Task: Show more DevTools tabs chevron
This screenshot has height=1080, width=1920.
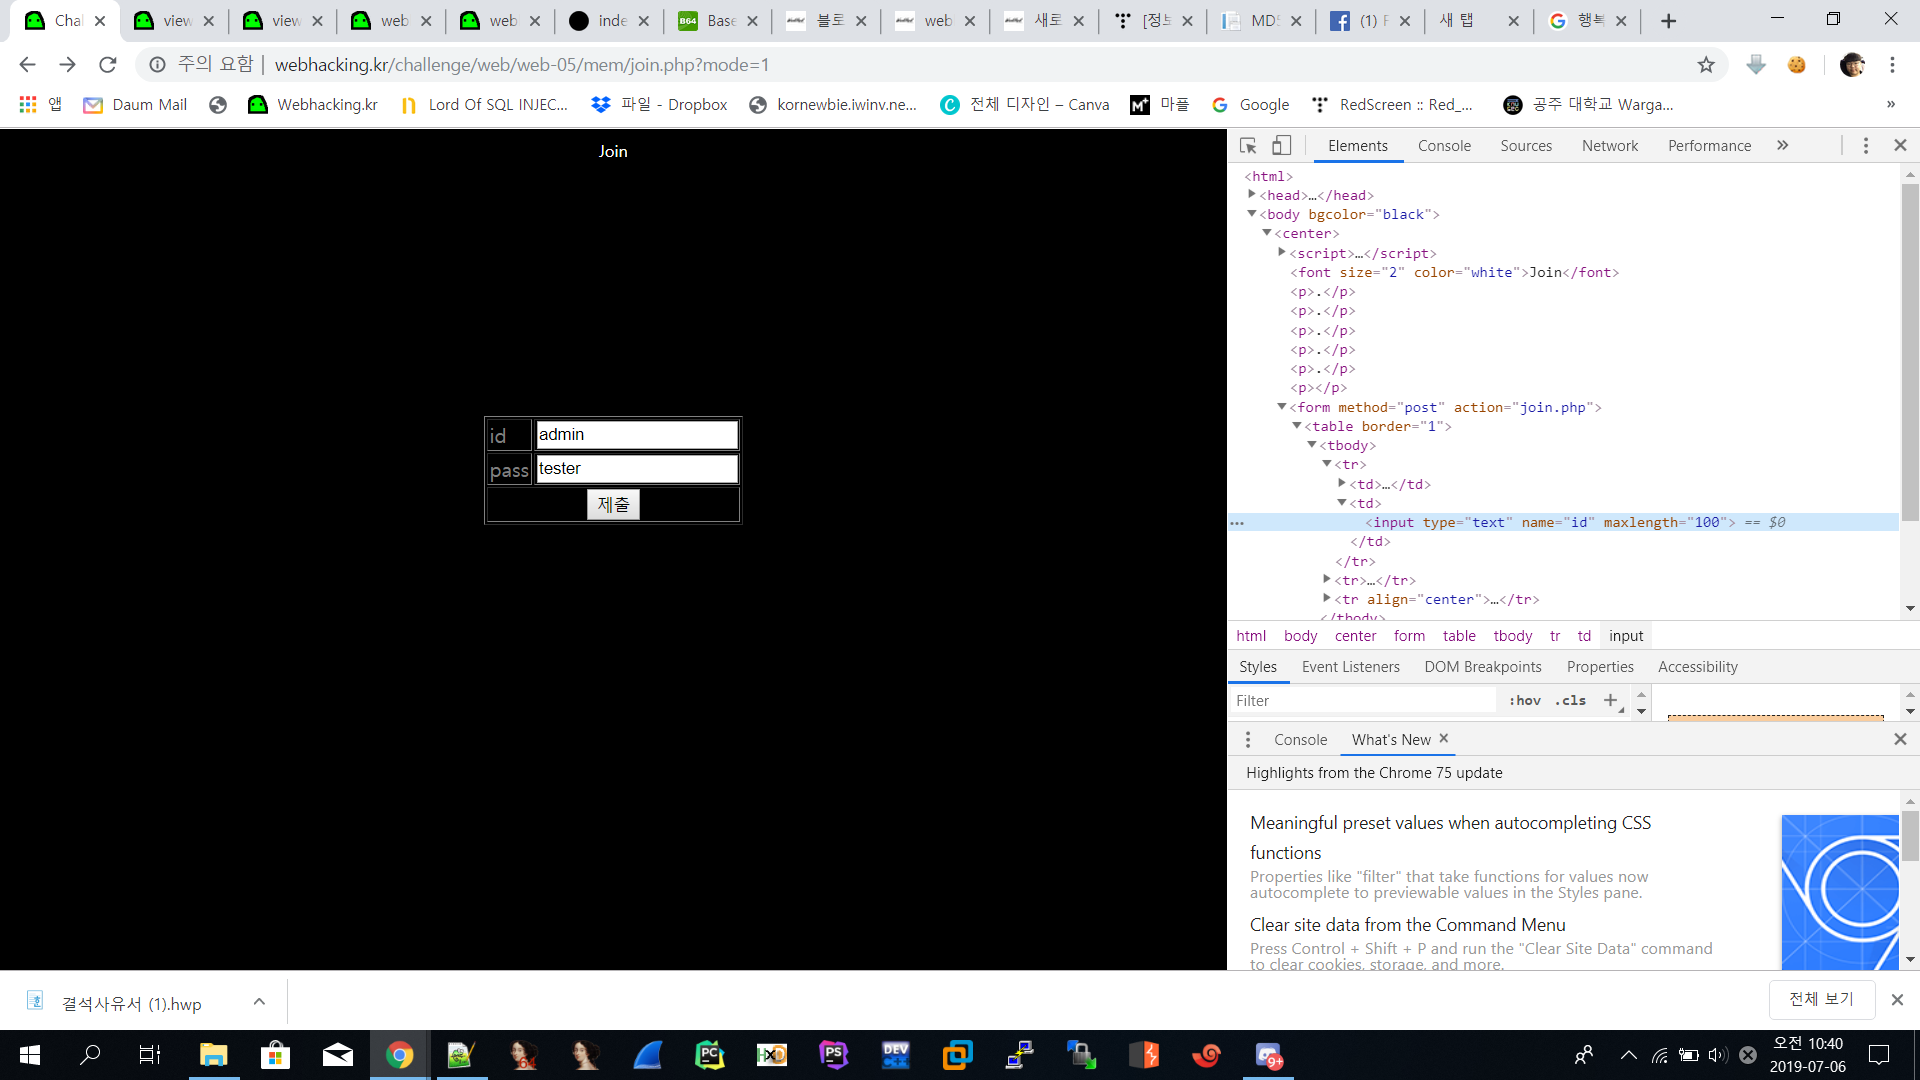Action: tap(1782, 146)
